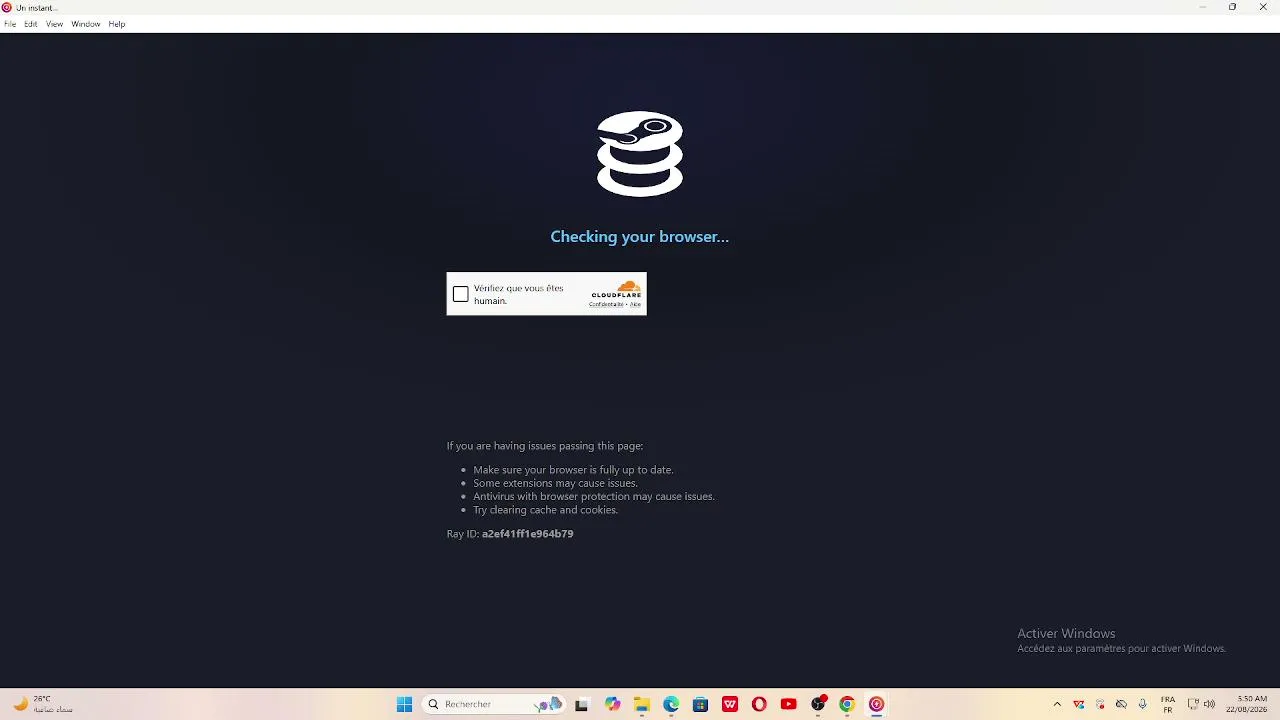Open OBS Studio from the taskbar
The width and height of the screenshot is (1280, 720).
point(818,704)
